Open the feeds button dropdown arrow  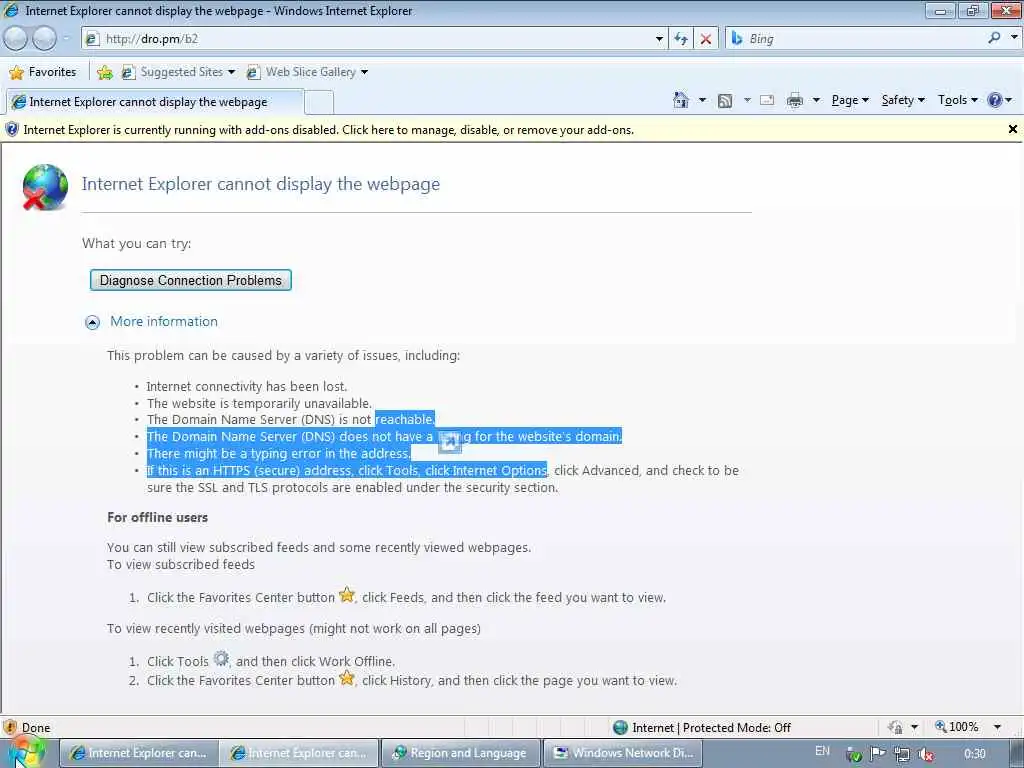click(747, 100)
